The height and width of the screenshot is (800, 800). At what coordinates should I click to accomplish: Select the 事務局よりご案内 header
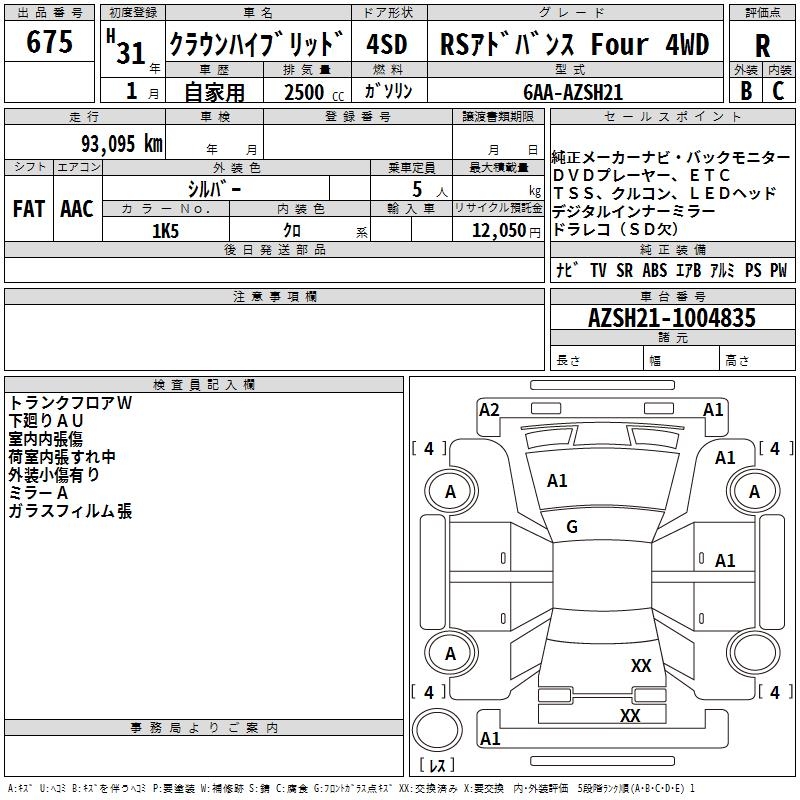(204, 728)
